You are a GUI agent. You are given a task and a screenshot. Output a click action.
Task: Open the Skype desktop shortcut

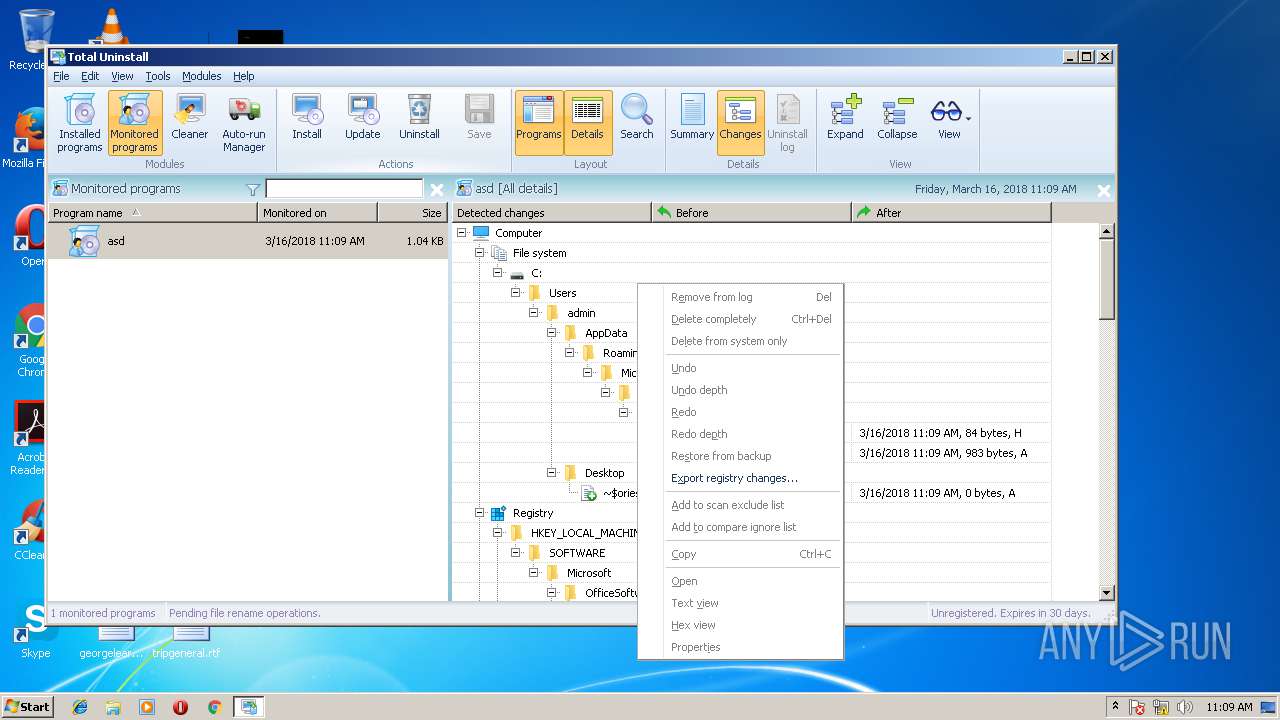pyautogui.click(x=35, y=631)
